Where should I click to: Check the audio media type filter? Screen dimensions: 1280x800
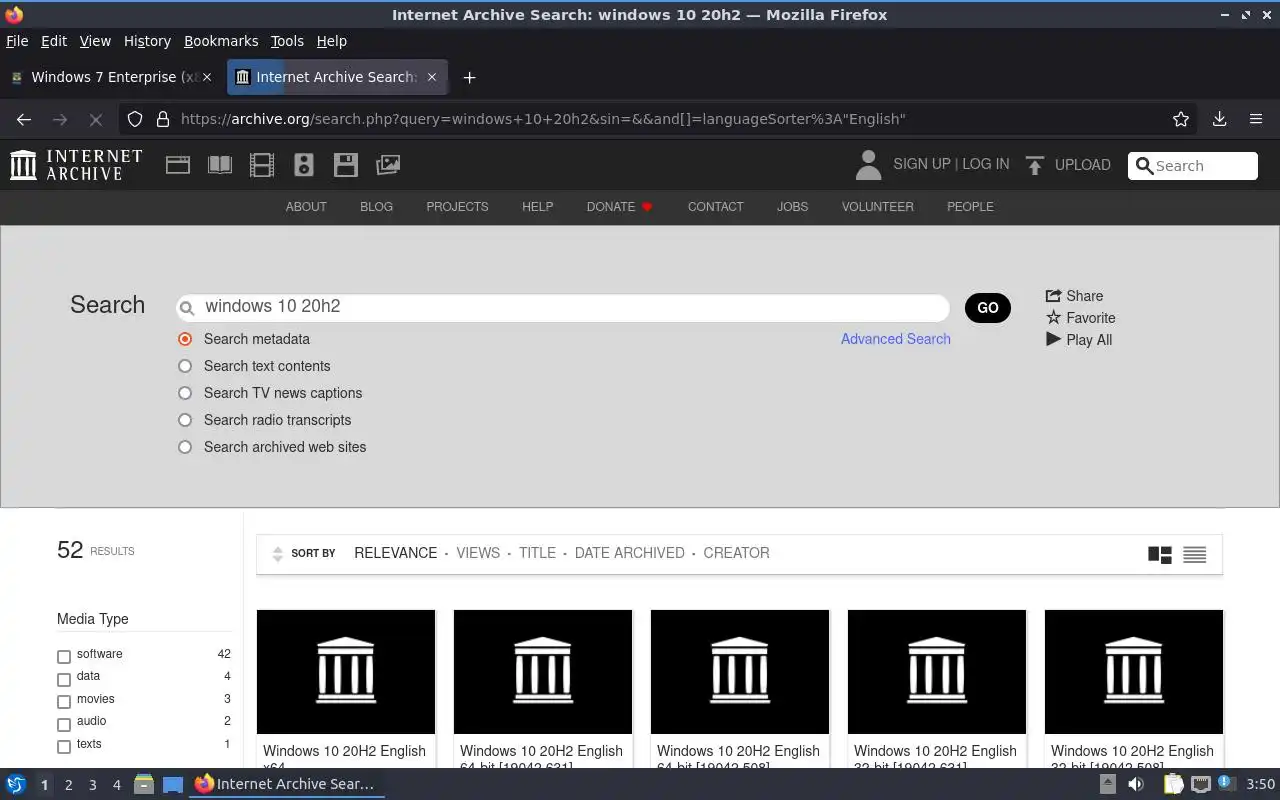pos(64,724)
